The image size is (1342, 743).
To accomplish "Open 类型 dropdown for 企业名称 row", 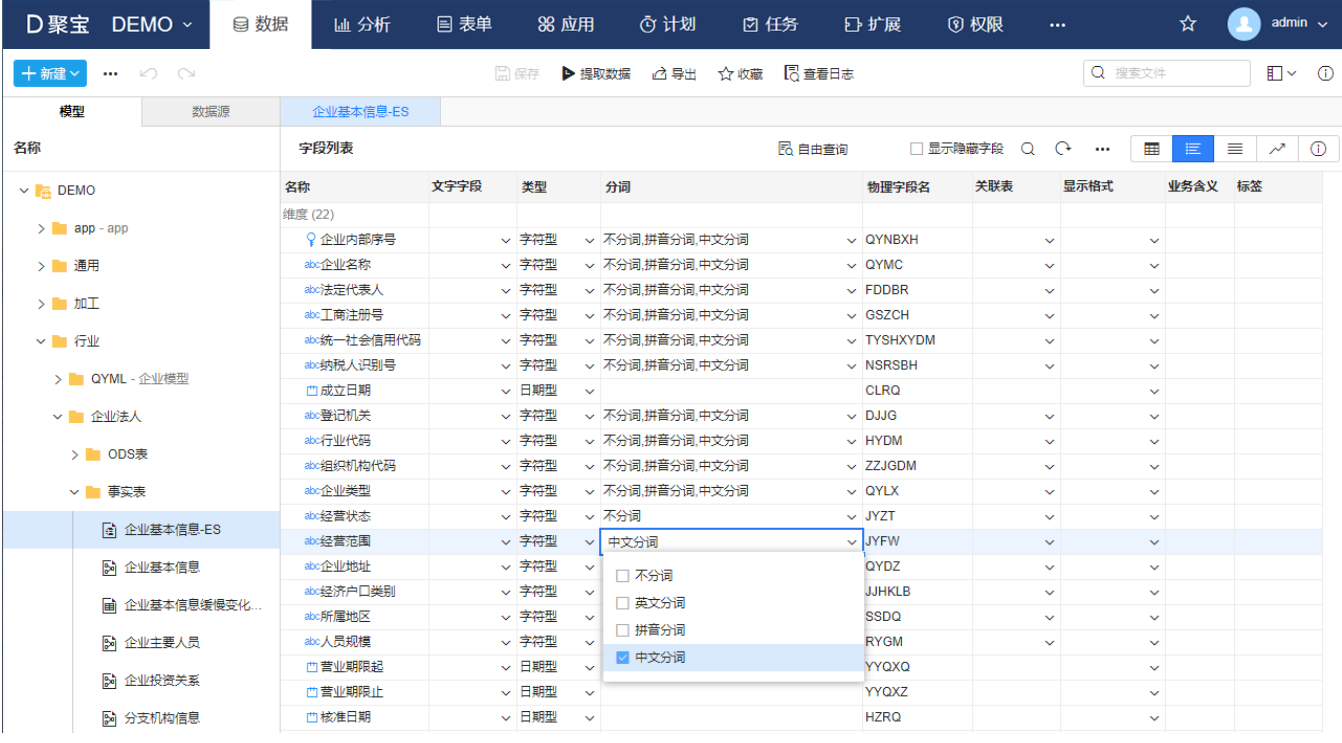I will point(589,265).
